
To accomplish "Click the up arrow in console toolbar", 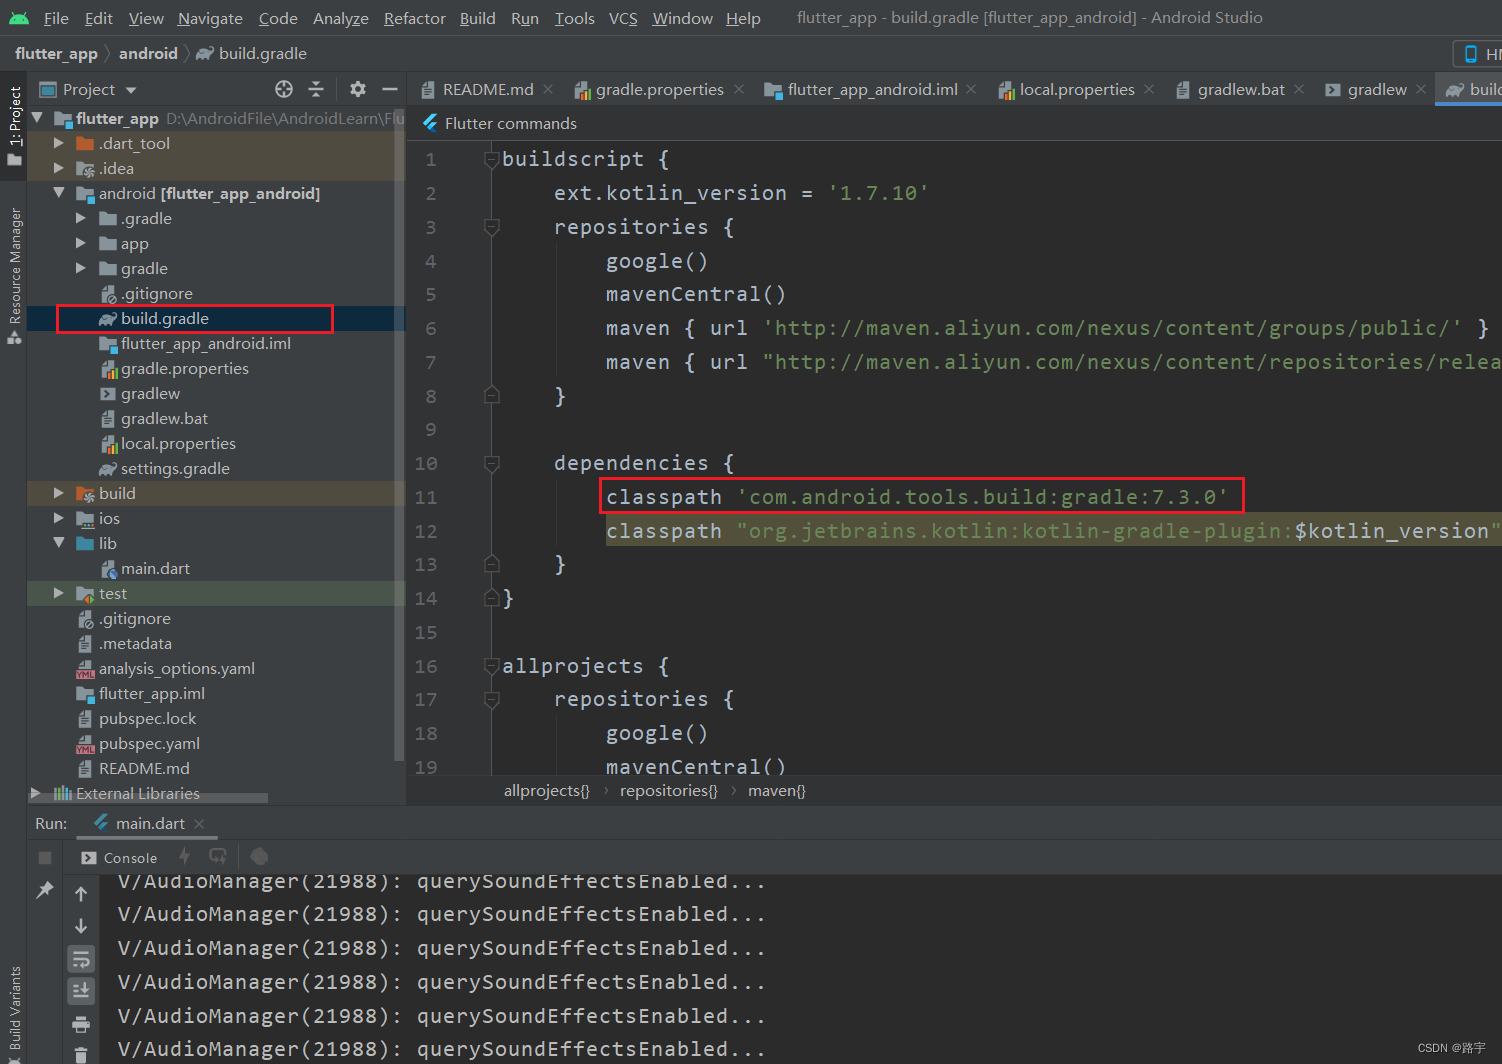I will pos(81,894).
